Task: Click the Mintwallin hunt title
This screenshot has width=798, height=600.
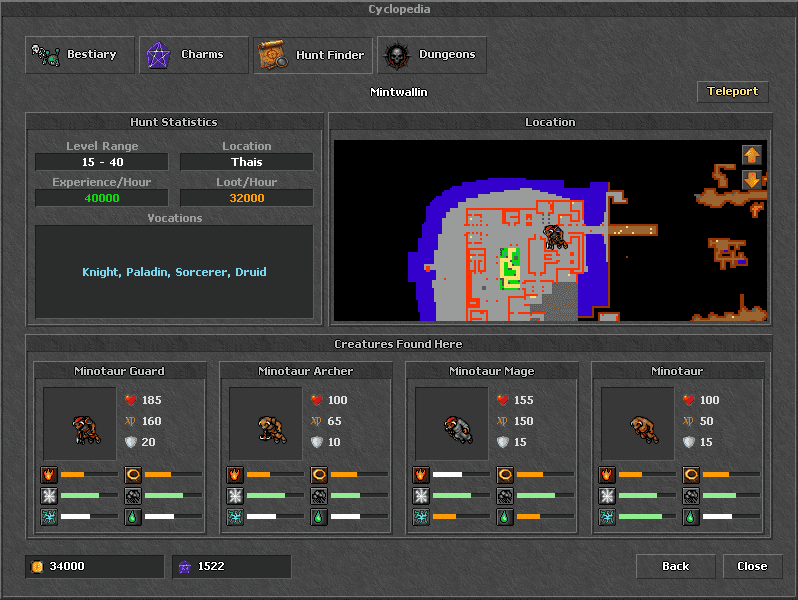Action: 398,92
